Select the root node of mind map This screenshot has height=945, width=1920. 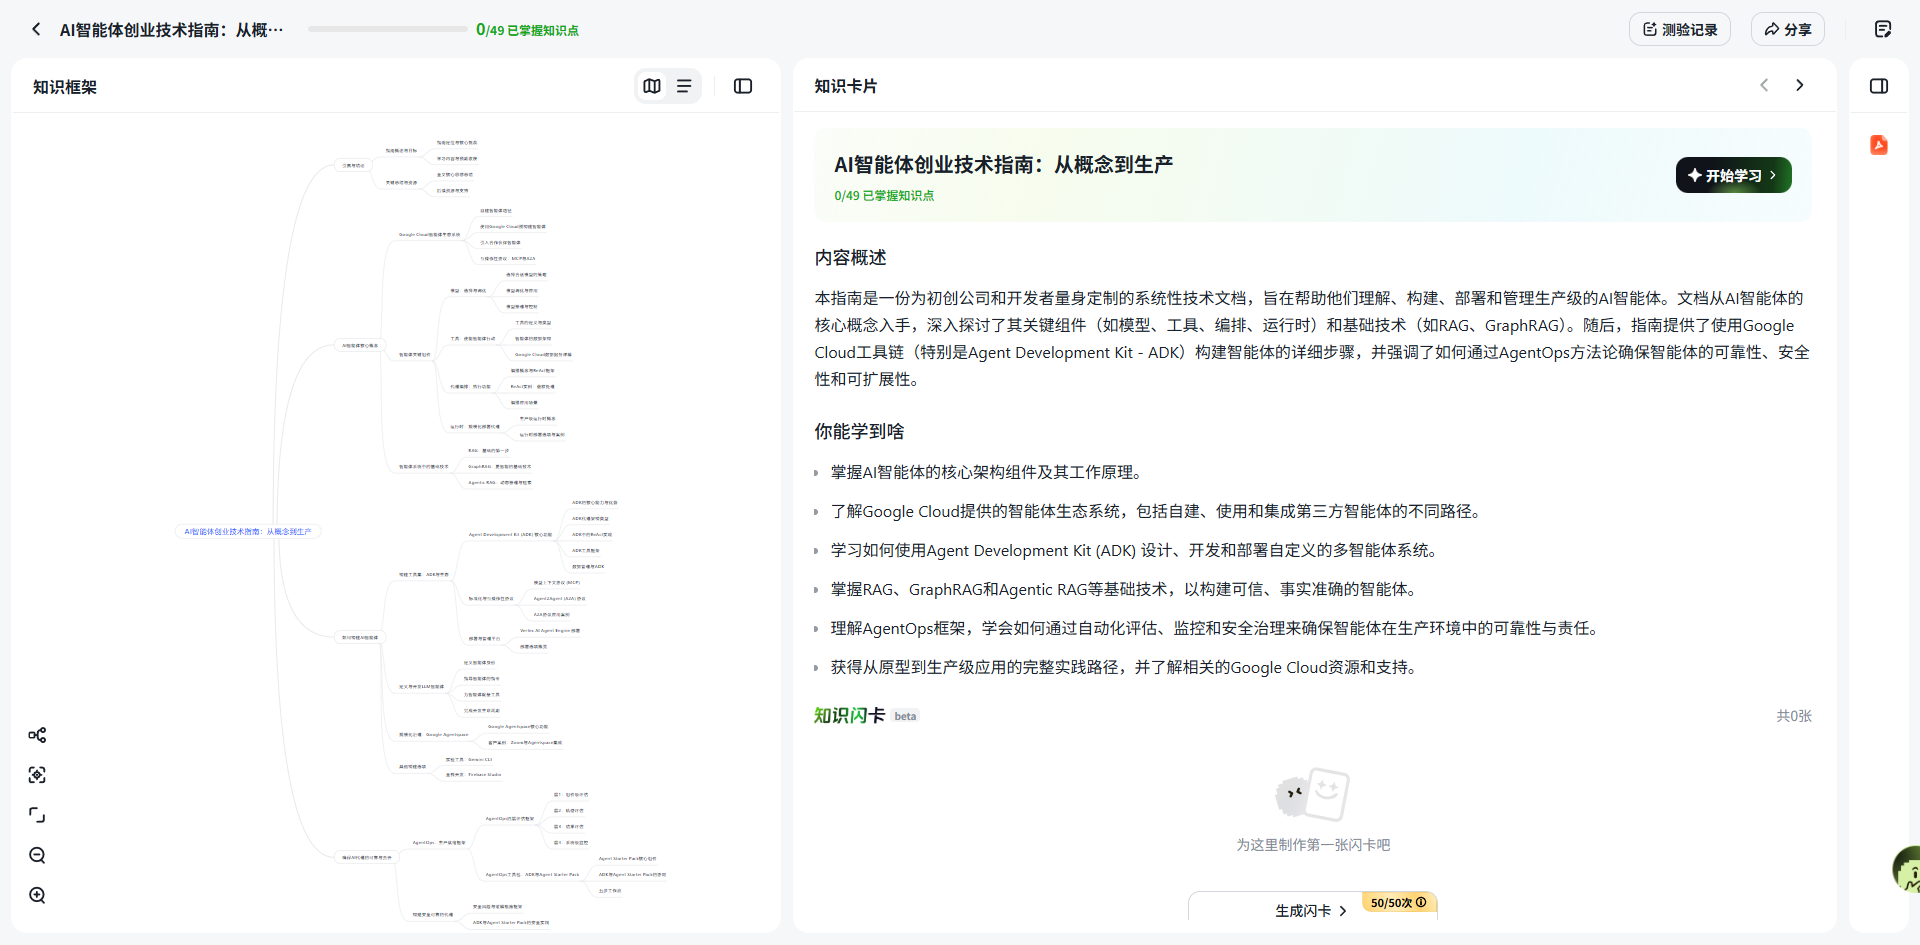click(248, 532)
